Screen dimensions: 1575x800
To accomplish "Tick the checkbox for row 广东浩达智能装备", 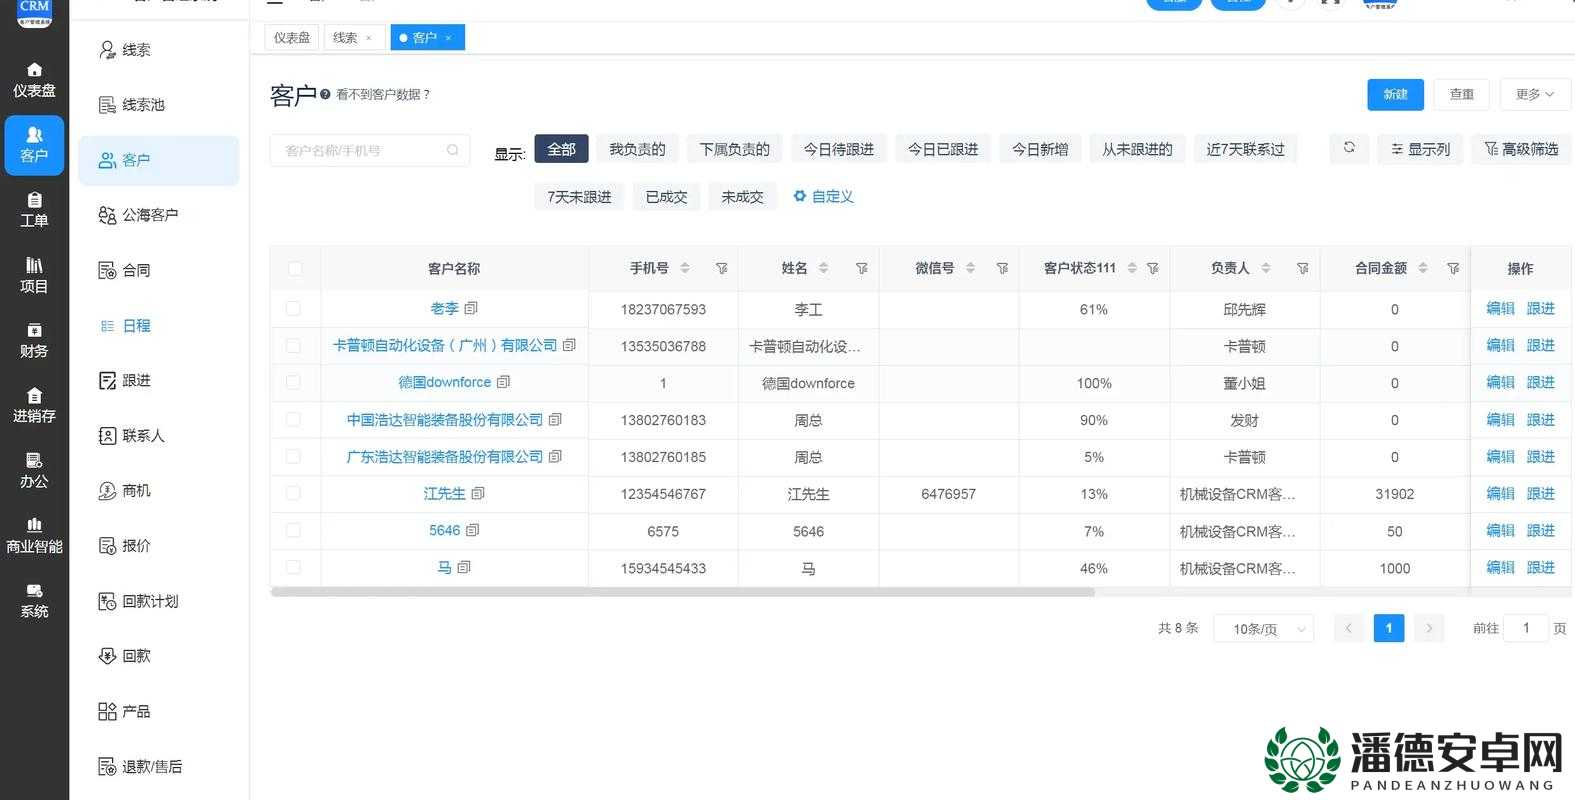I will pos(293,456).
